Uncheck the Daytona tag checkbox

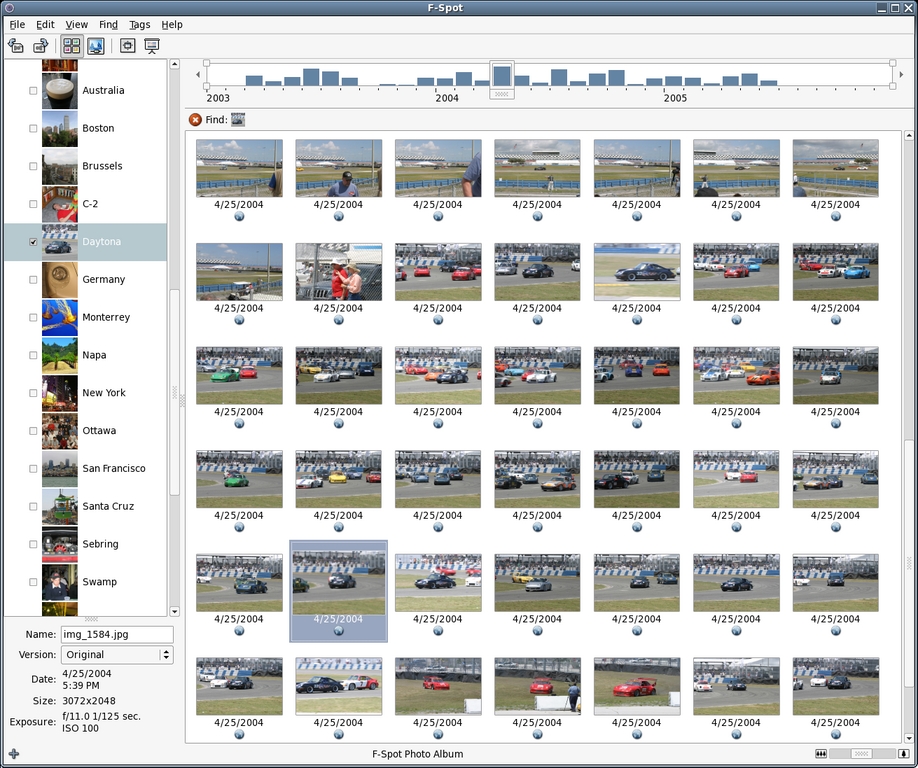[x=33, y=242]
